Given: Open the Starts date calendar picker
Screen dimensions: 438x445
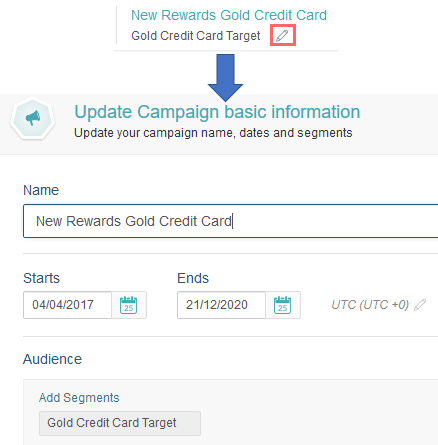Looking at the screenshot, I should 129,305.
